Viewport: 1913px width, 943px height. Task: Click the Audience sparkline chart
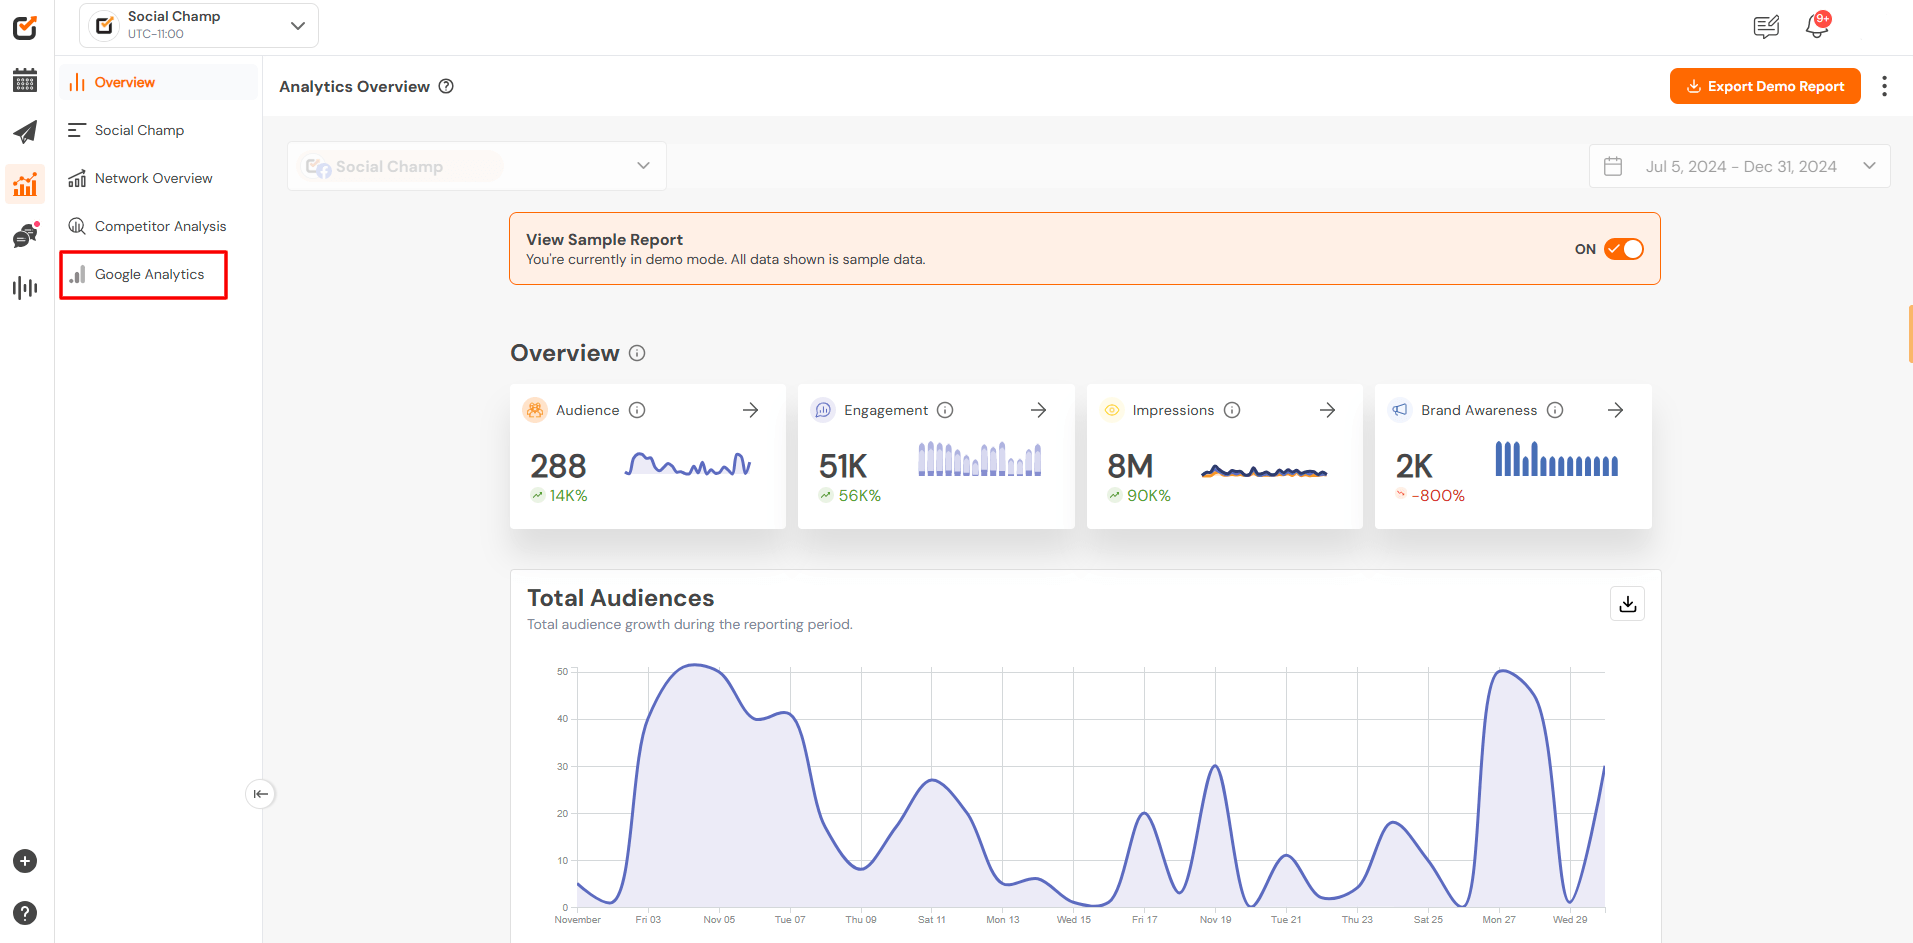[688, 464]
